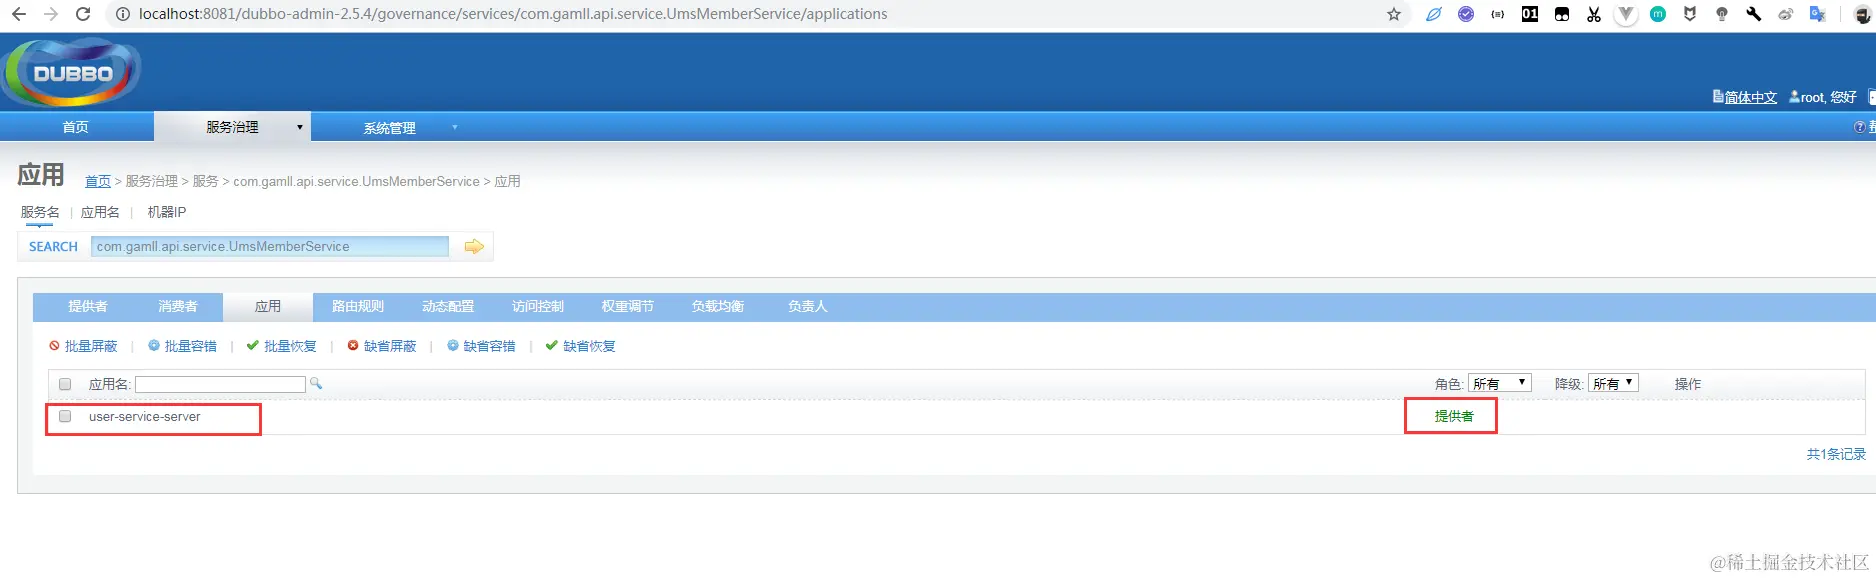This screenshot has width=1876, height=579.
Task: Go forward in browser history
Action: tap(50, 14)
